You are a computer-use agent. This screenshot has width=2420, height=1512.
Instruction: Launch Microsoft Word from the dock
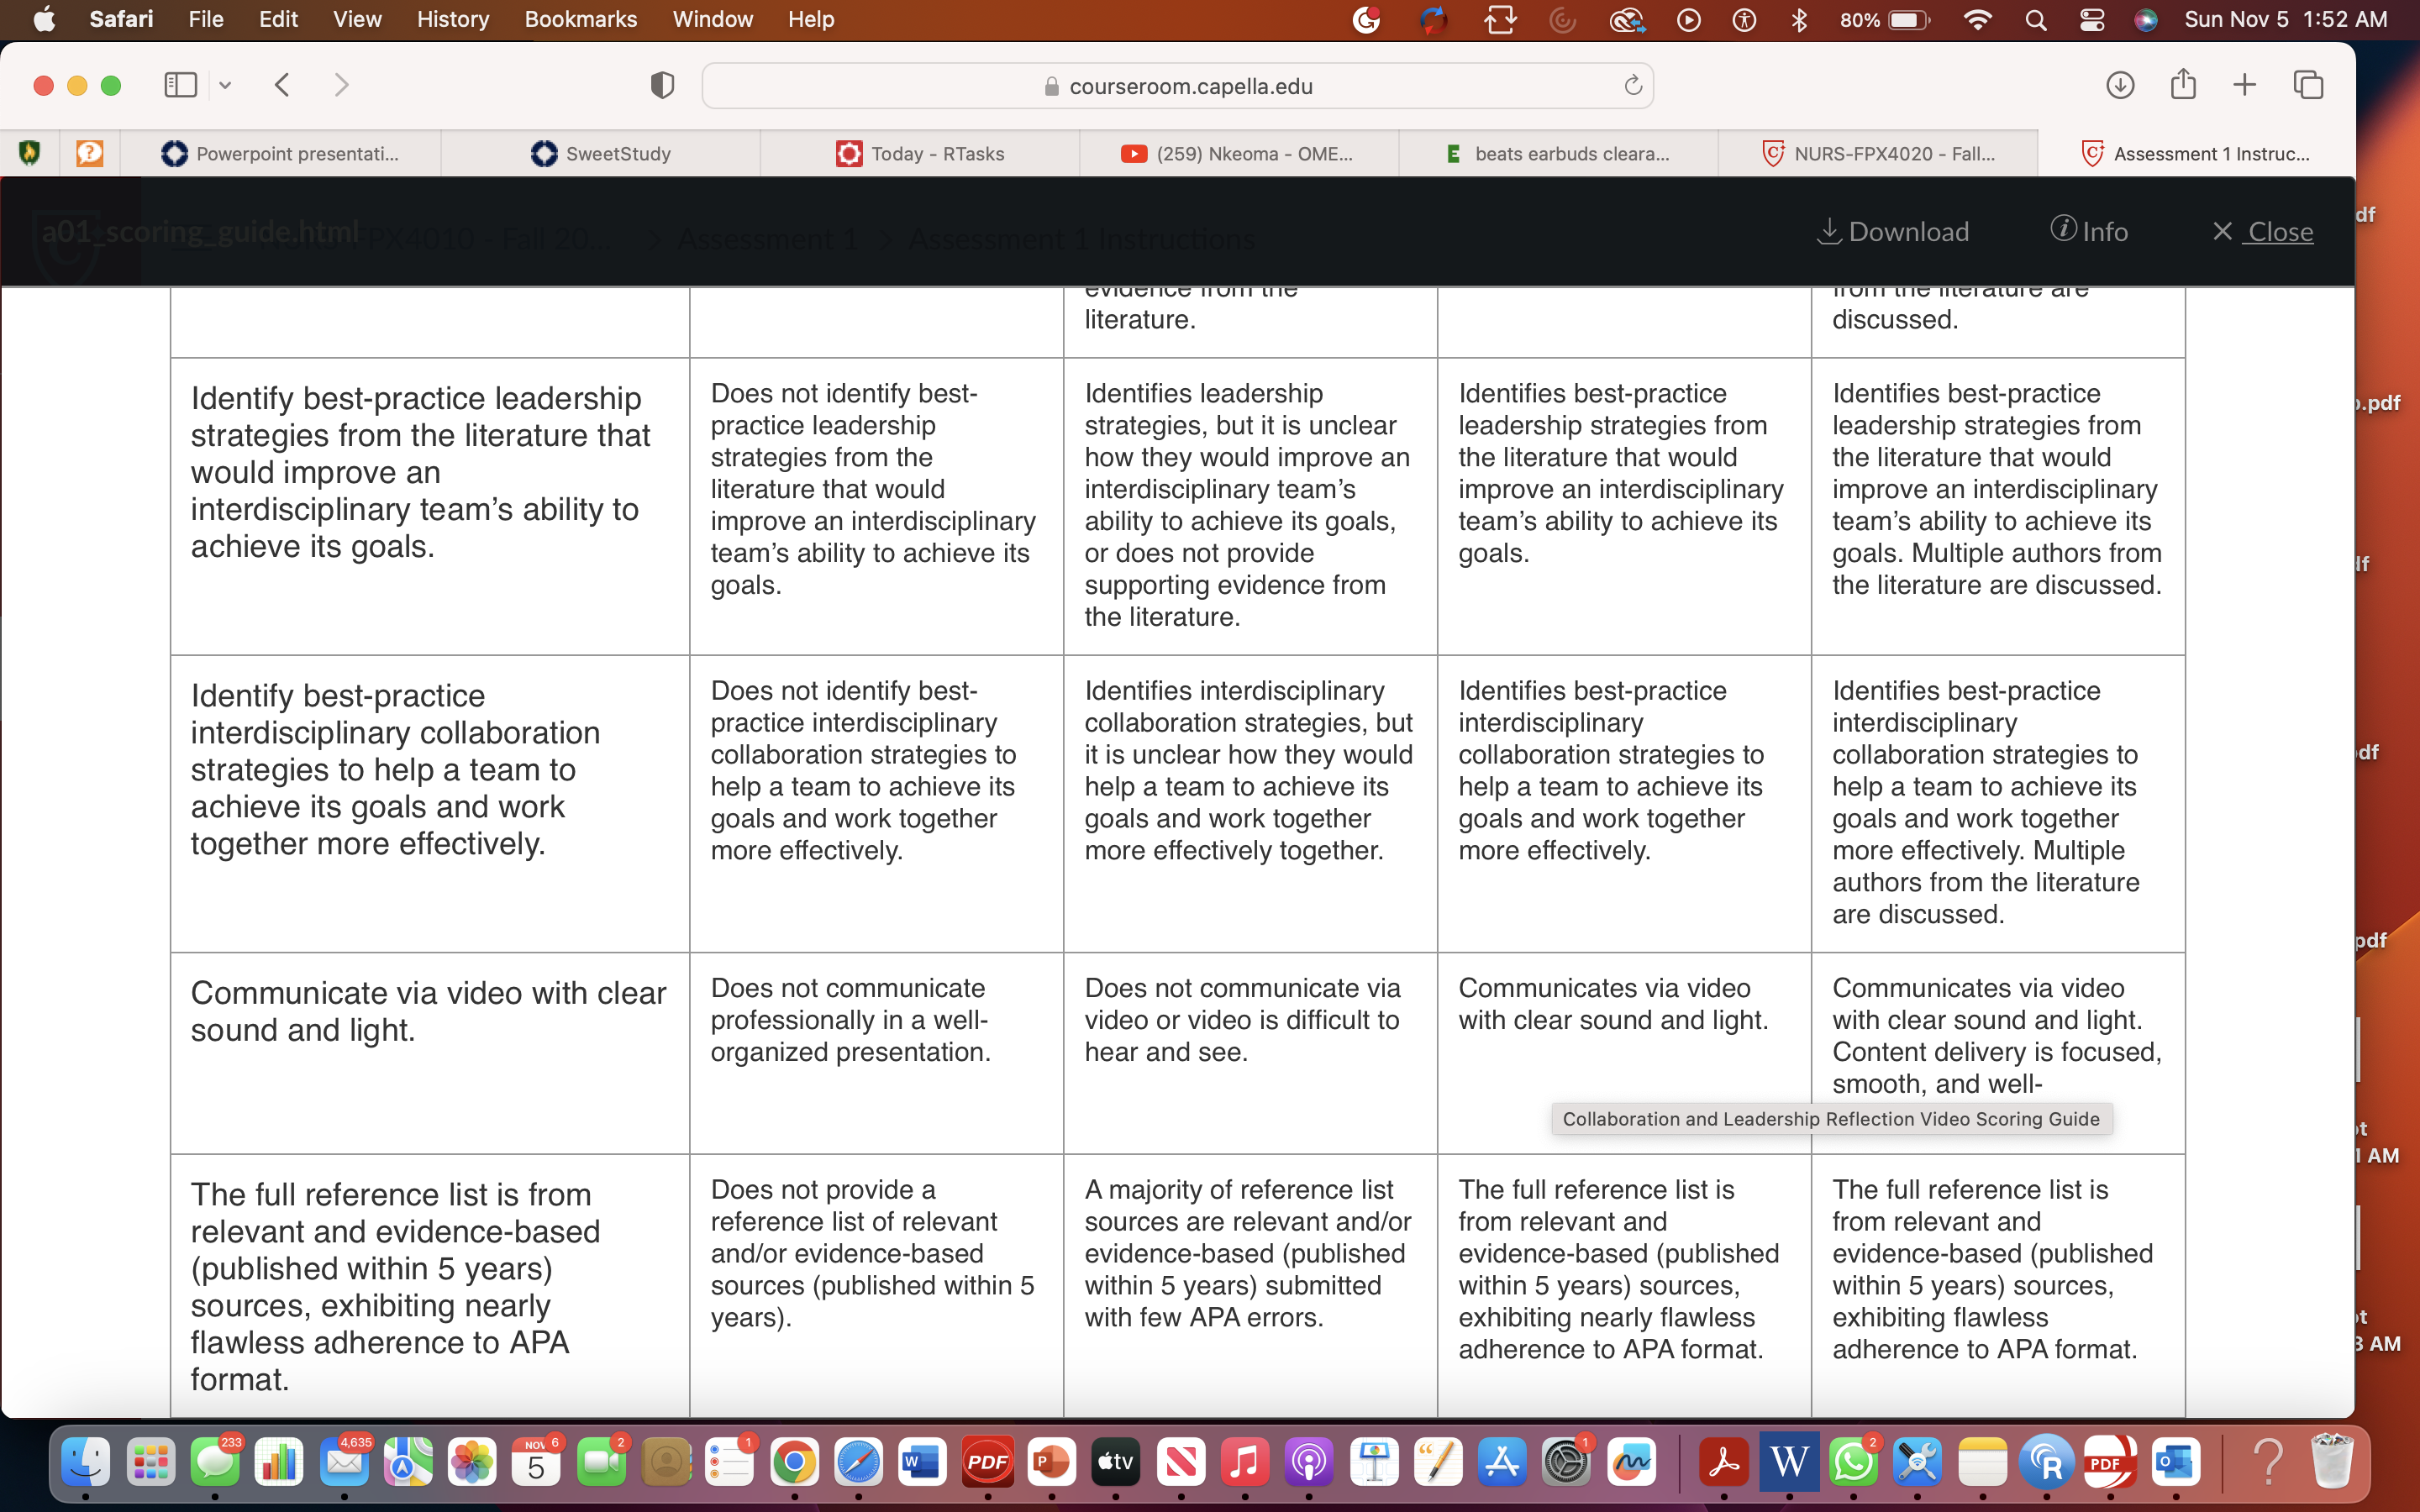pyautogui.click(x=922, y=1463)
